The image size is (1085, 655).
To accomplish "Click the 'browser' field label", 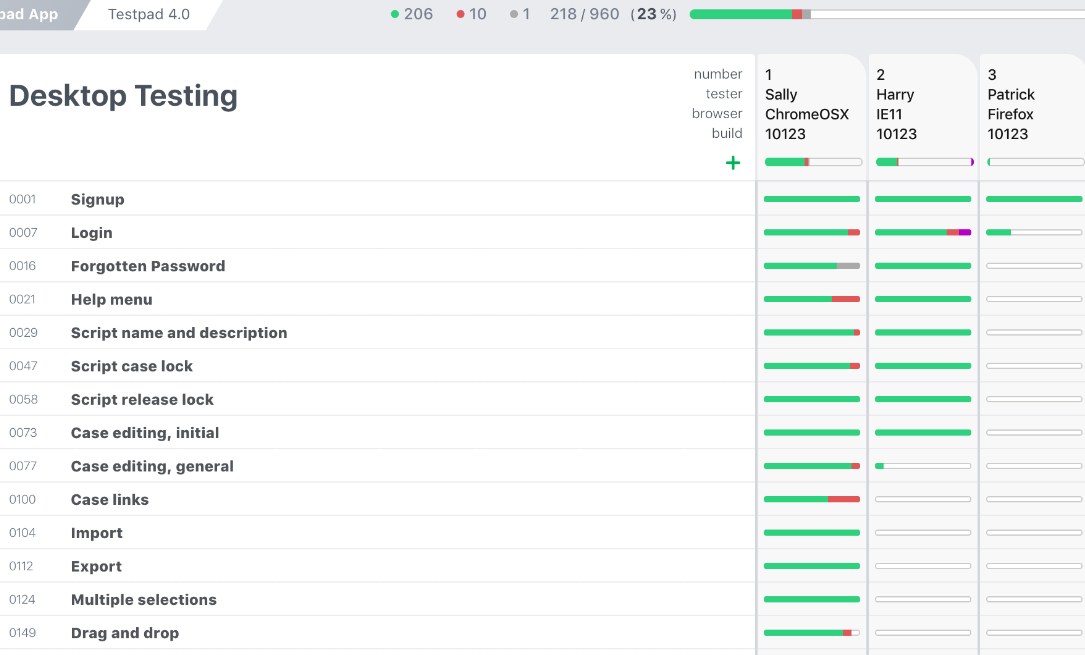I will [x=717, y=113].
